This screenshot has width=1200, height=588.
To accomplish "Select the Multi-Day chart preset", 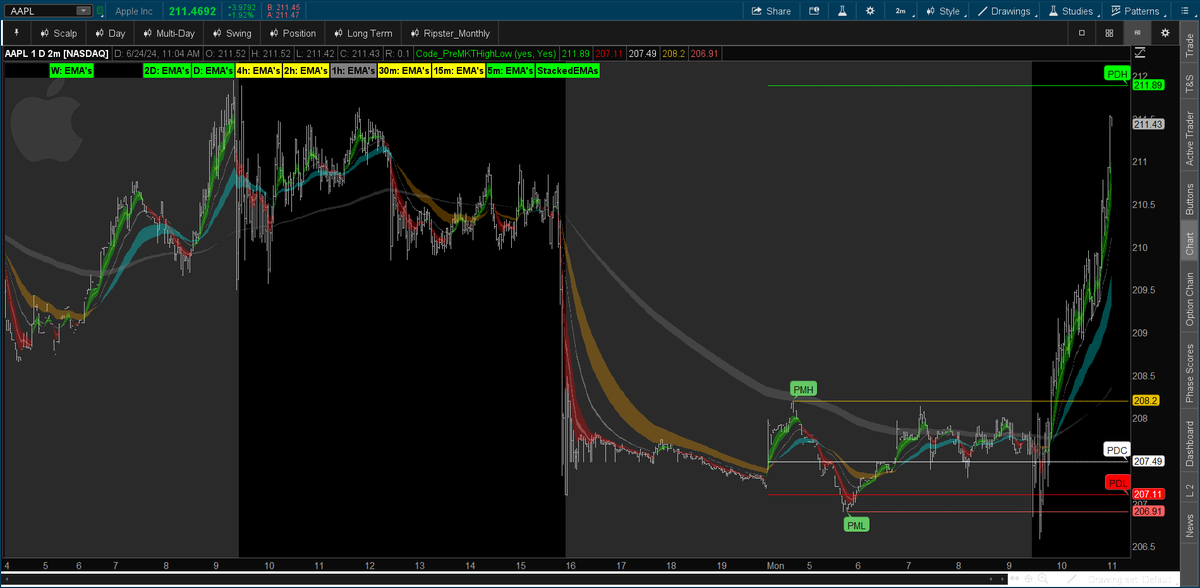I will 168,33.
